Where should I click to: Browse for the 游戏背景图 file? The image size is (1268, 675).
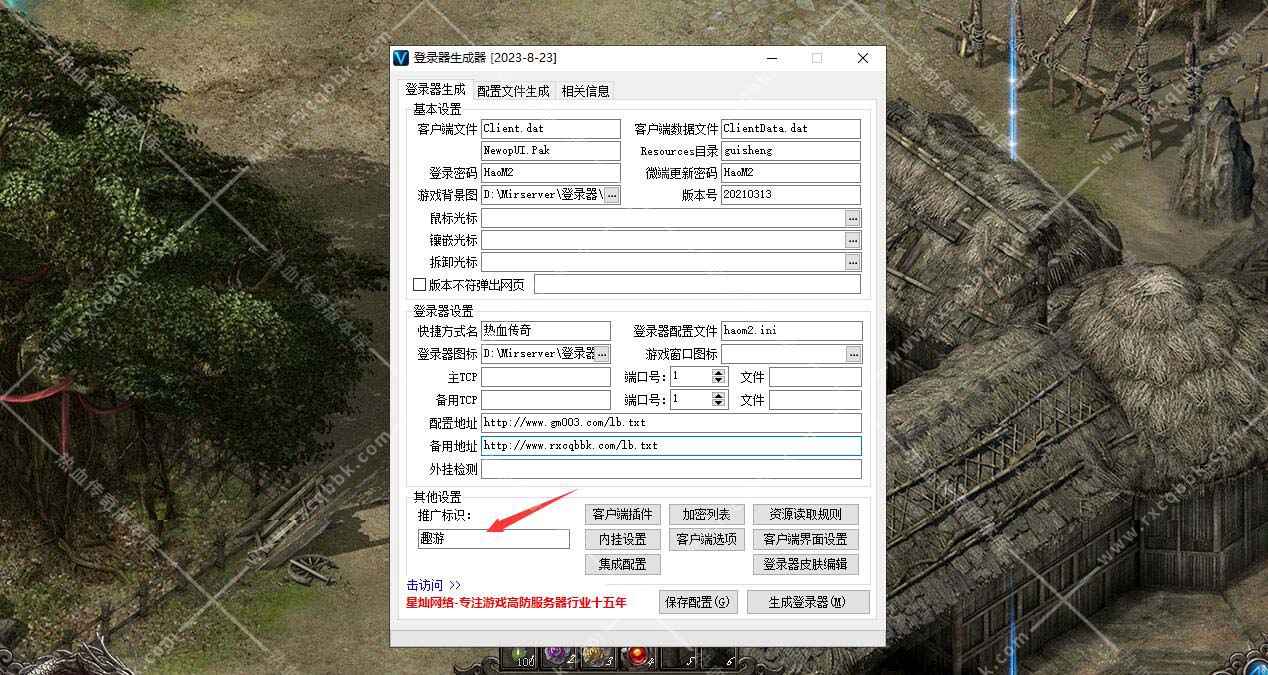tap(612, 195)
